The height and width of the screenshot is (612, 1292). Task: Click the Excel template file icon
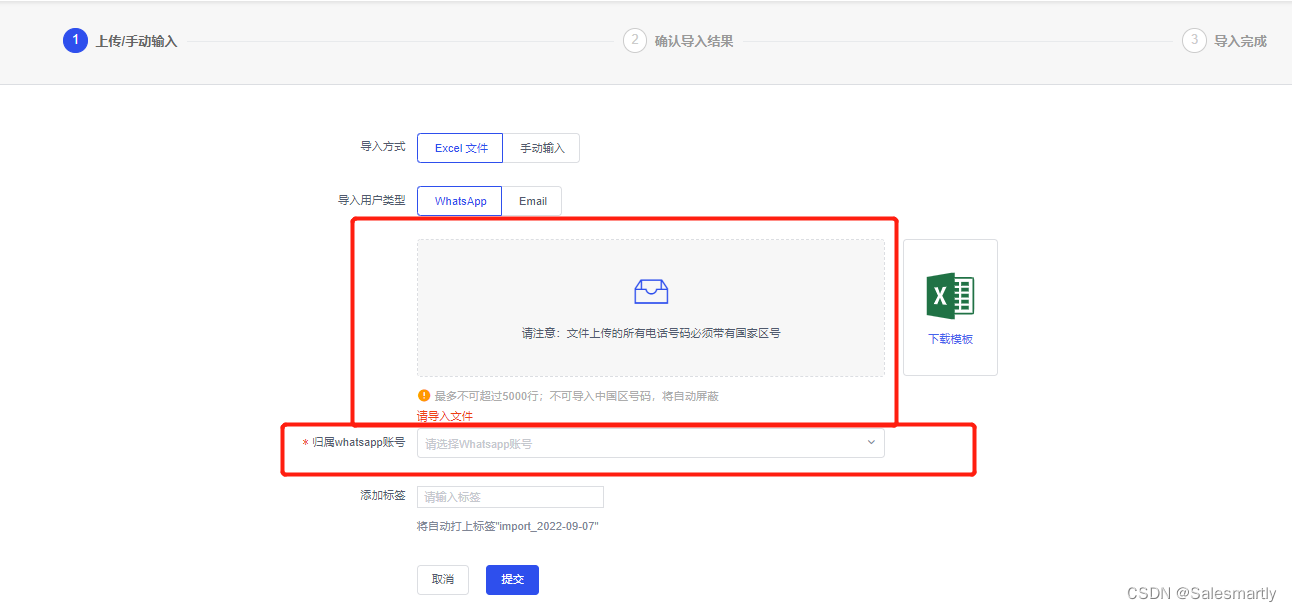click(950, 295)
